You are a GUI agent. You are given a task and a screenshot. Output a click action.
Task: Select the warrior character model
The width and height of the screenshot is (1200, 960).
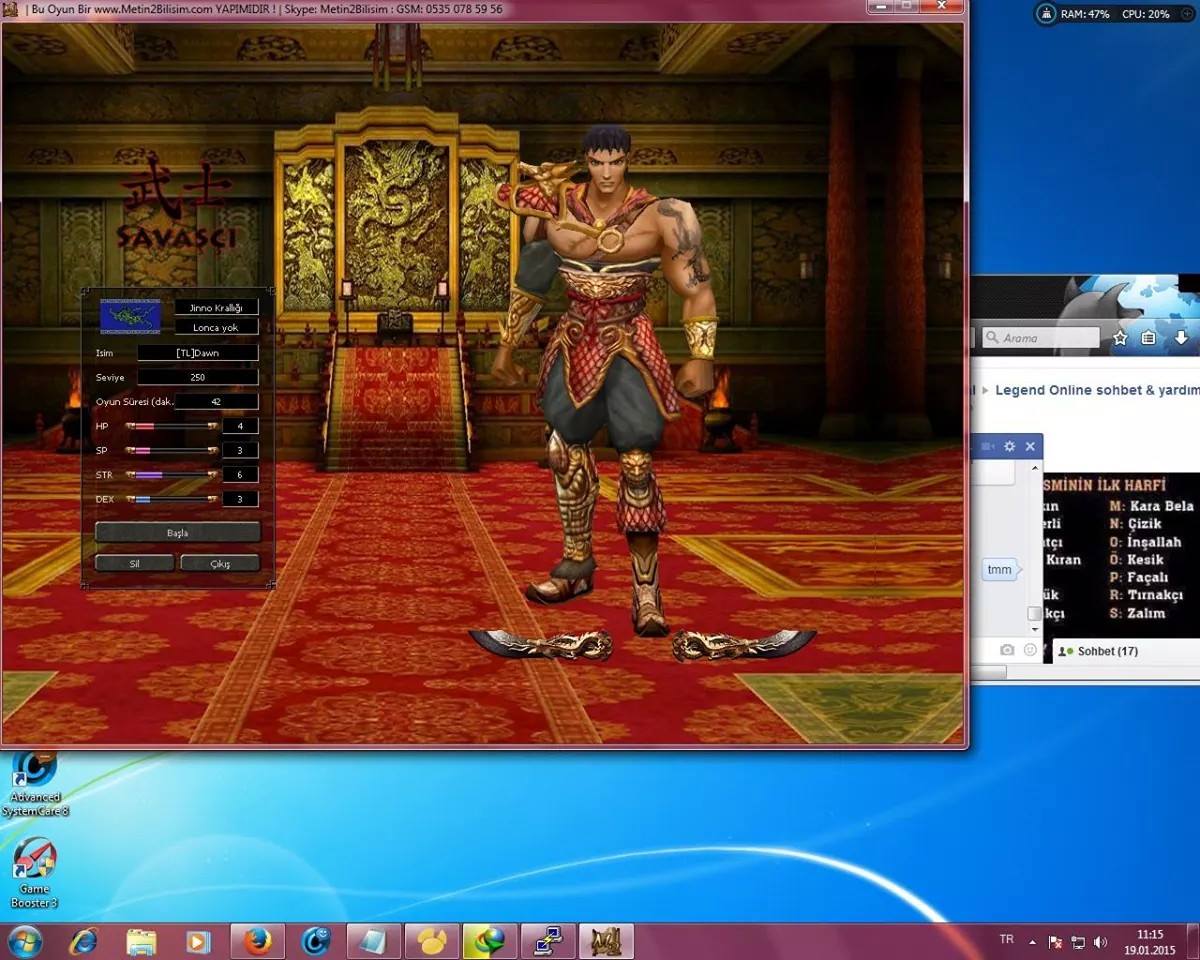coord(610,380)
